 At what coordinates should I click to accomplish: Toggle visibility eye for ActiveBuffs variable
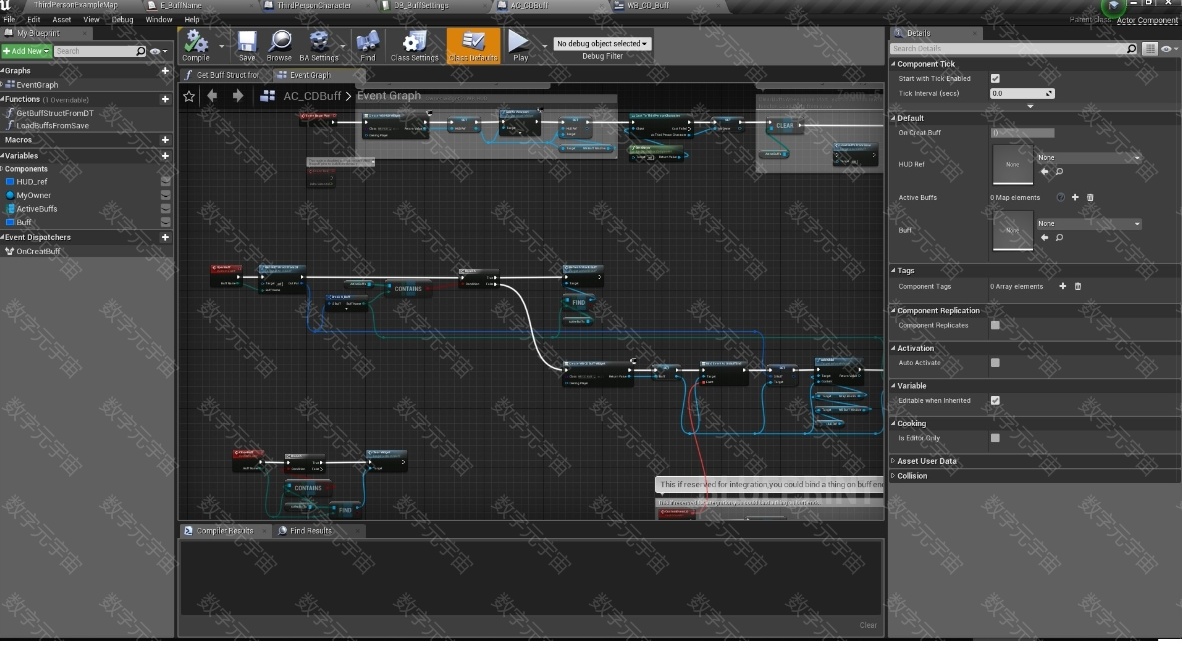click(165, 209)
